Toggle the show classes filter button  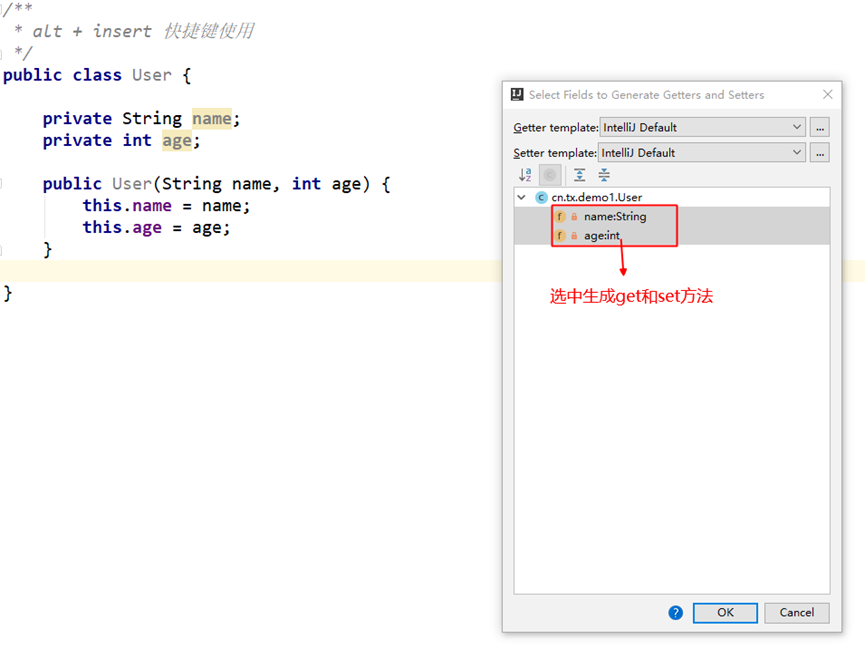(x=549, y=174)
